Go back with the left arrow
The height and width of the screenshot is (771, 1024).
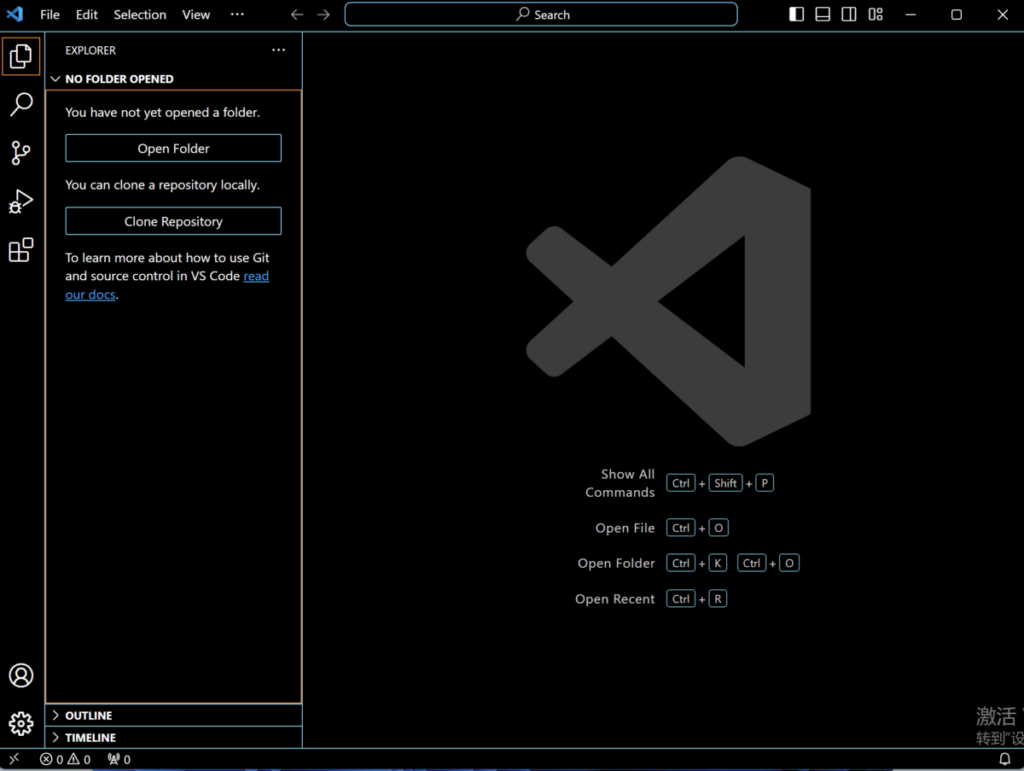(297, 14)
